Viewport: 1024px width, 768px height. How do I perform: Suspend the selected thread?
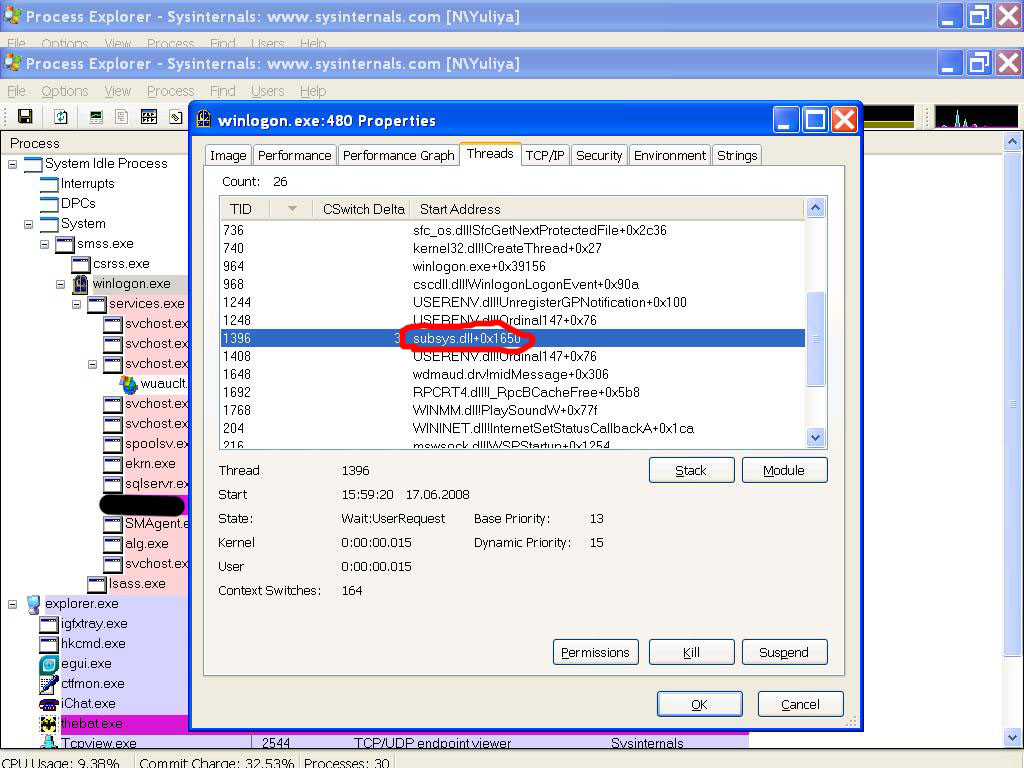[x=784, y=652]
